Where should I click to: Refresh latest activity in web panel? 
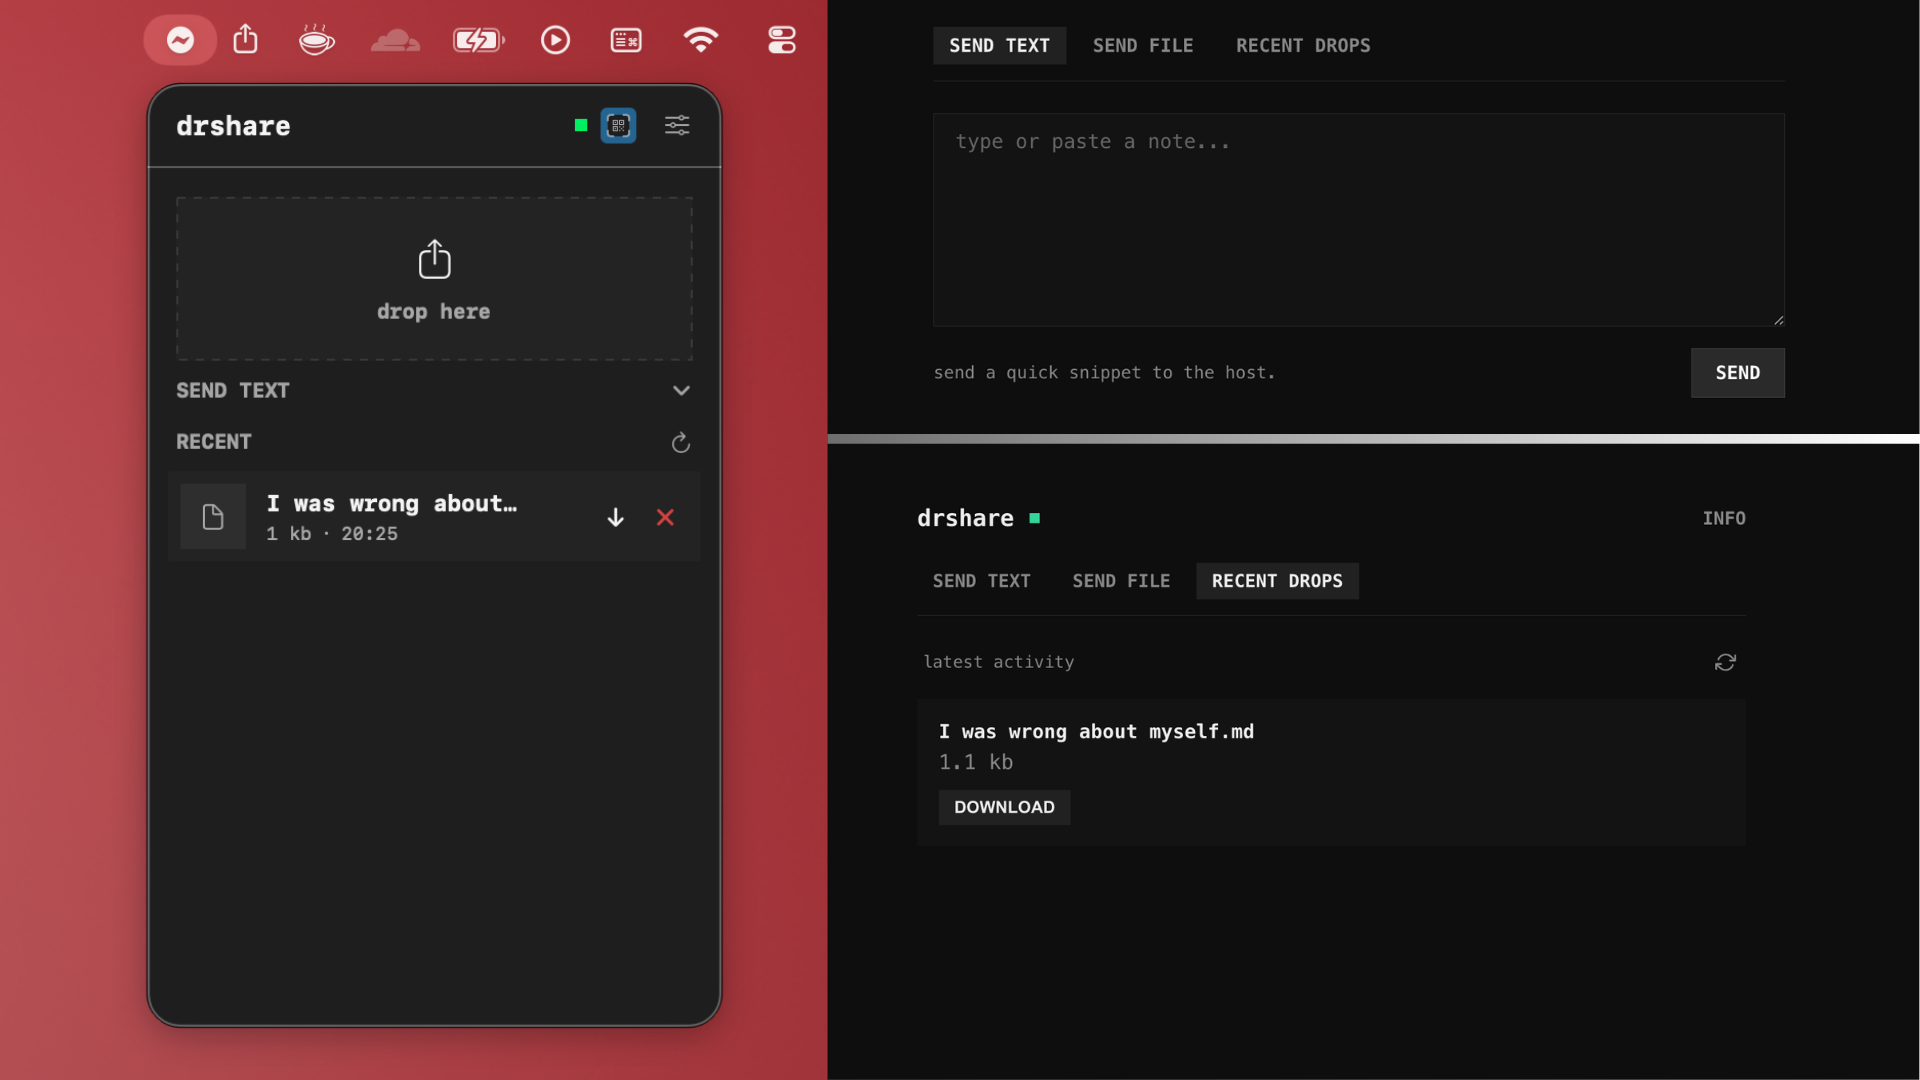pyautogui.click(x=1725, y=662)
